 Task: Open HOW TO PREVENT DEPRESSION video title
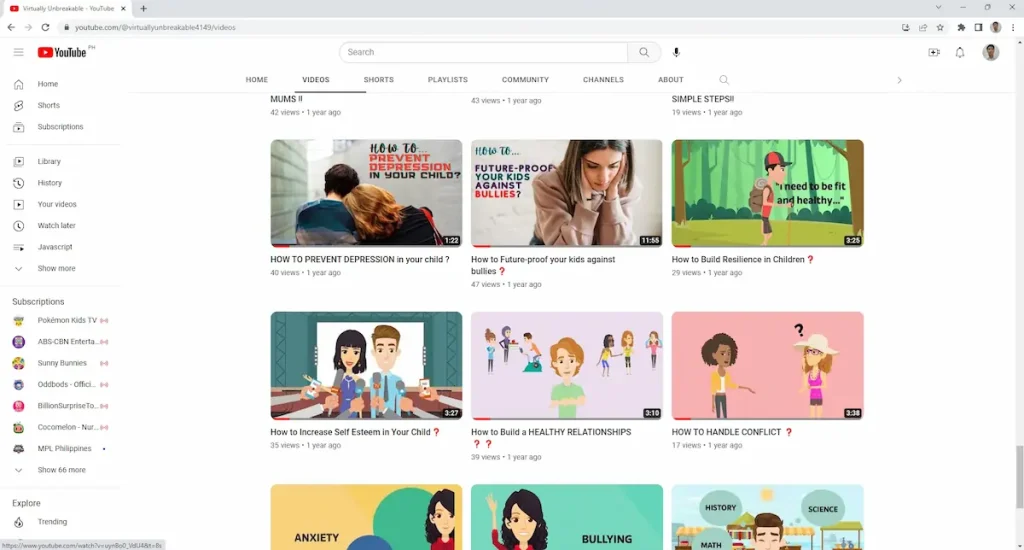pyautogui.click(x=360, y=259)
